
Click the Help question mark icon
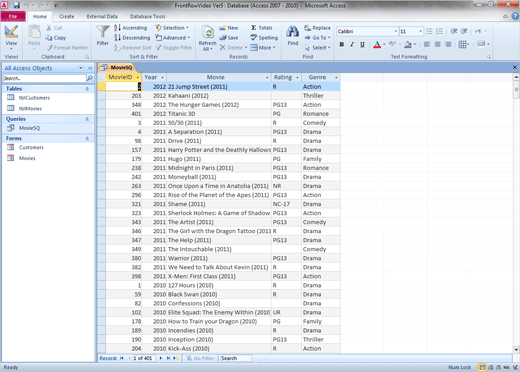click(x=515, y=16)
